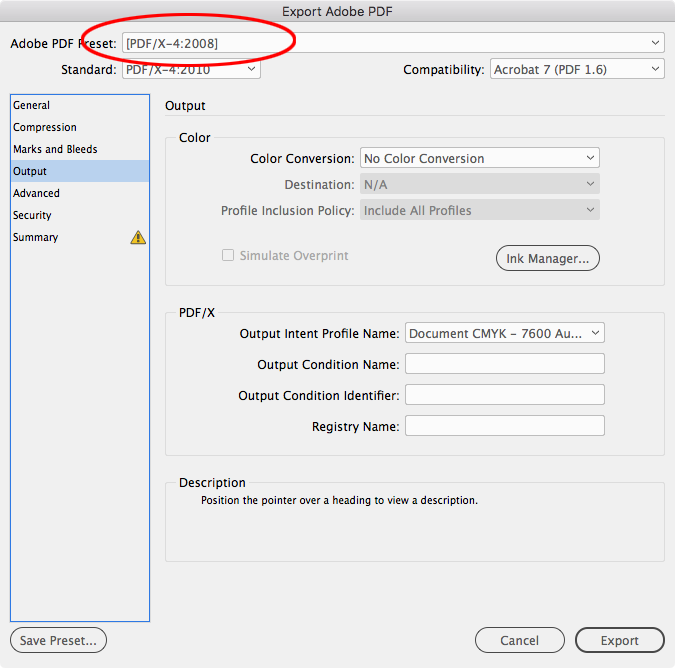
Task: Click the Export button
Action: (619, 640)
